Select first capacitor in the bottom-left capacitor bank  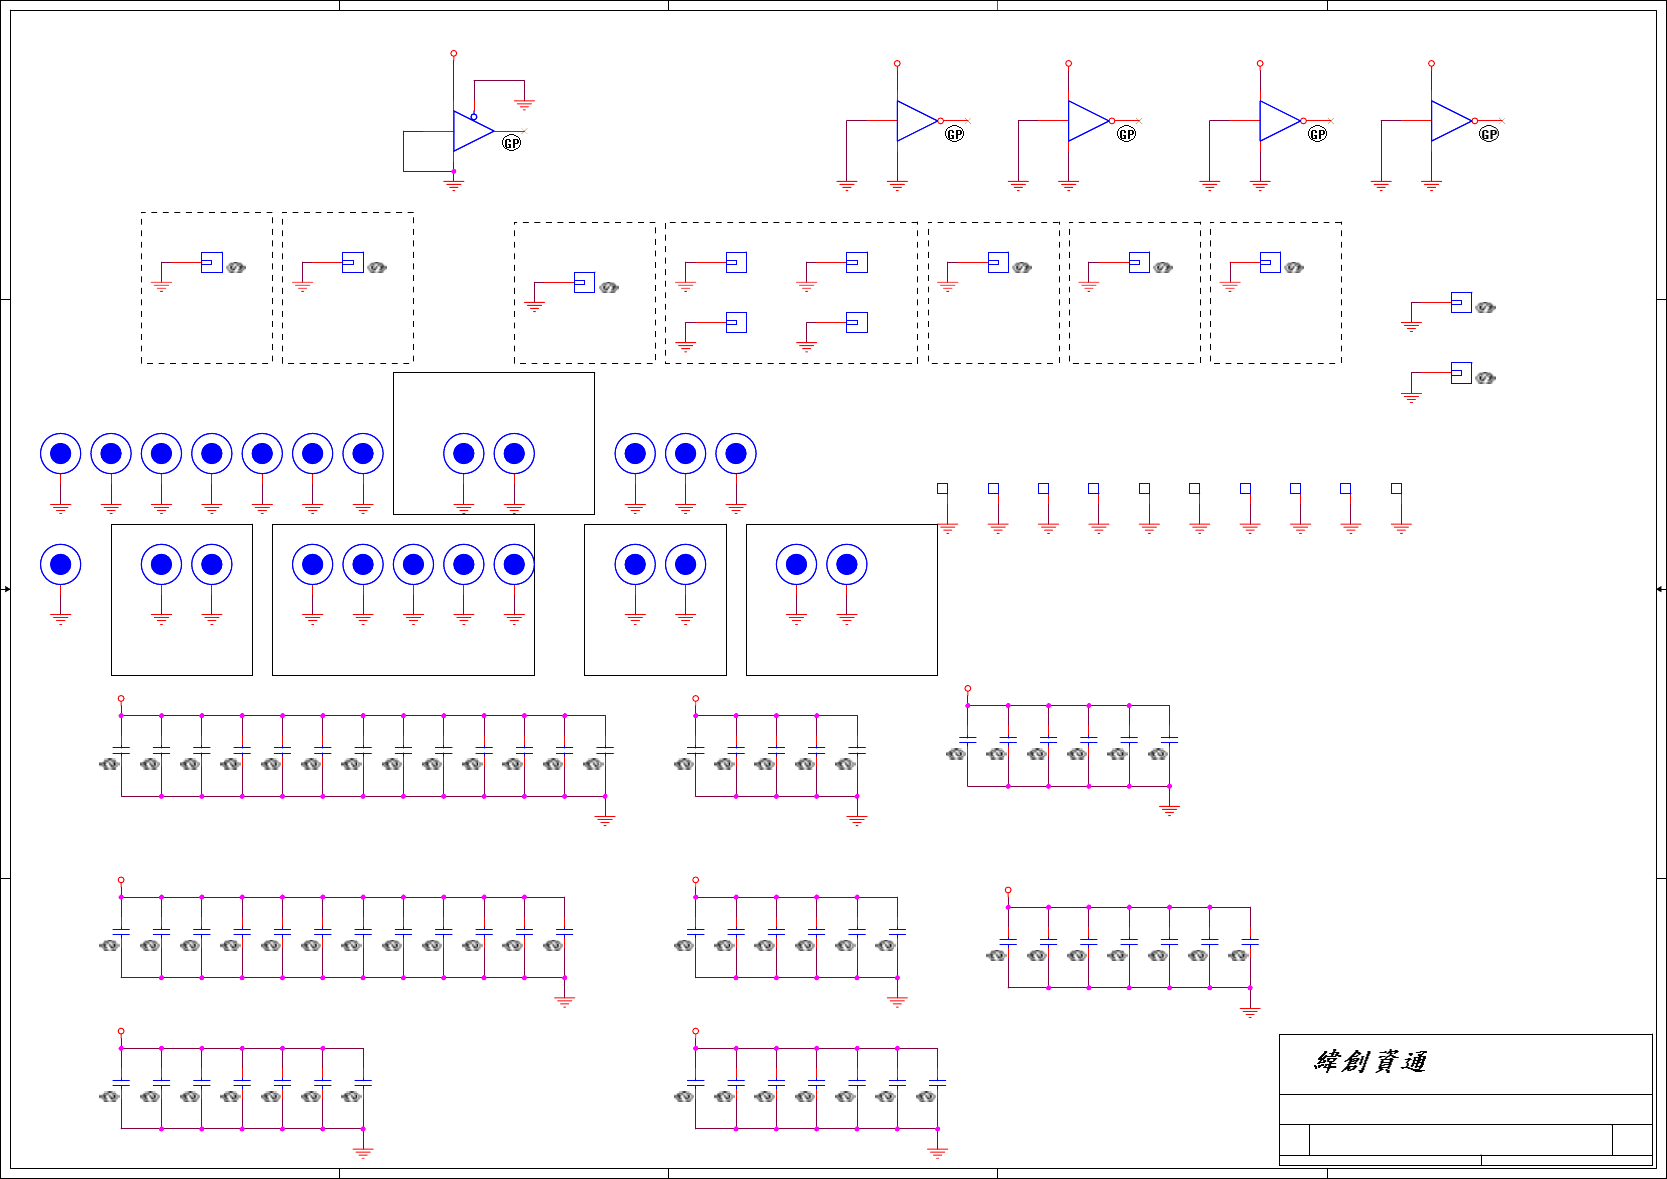click(121, 1083)
